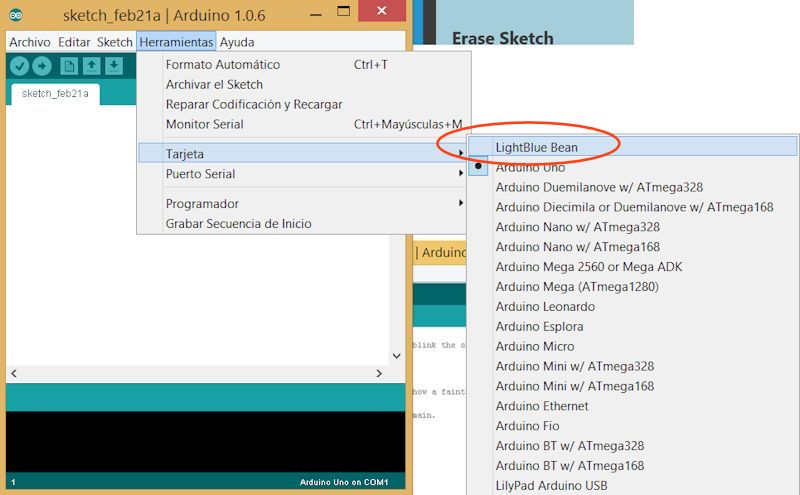The image size is (800, 495).
Task: Click the Arduino logo in title bar
Action: coord(16,15)
